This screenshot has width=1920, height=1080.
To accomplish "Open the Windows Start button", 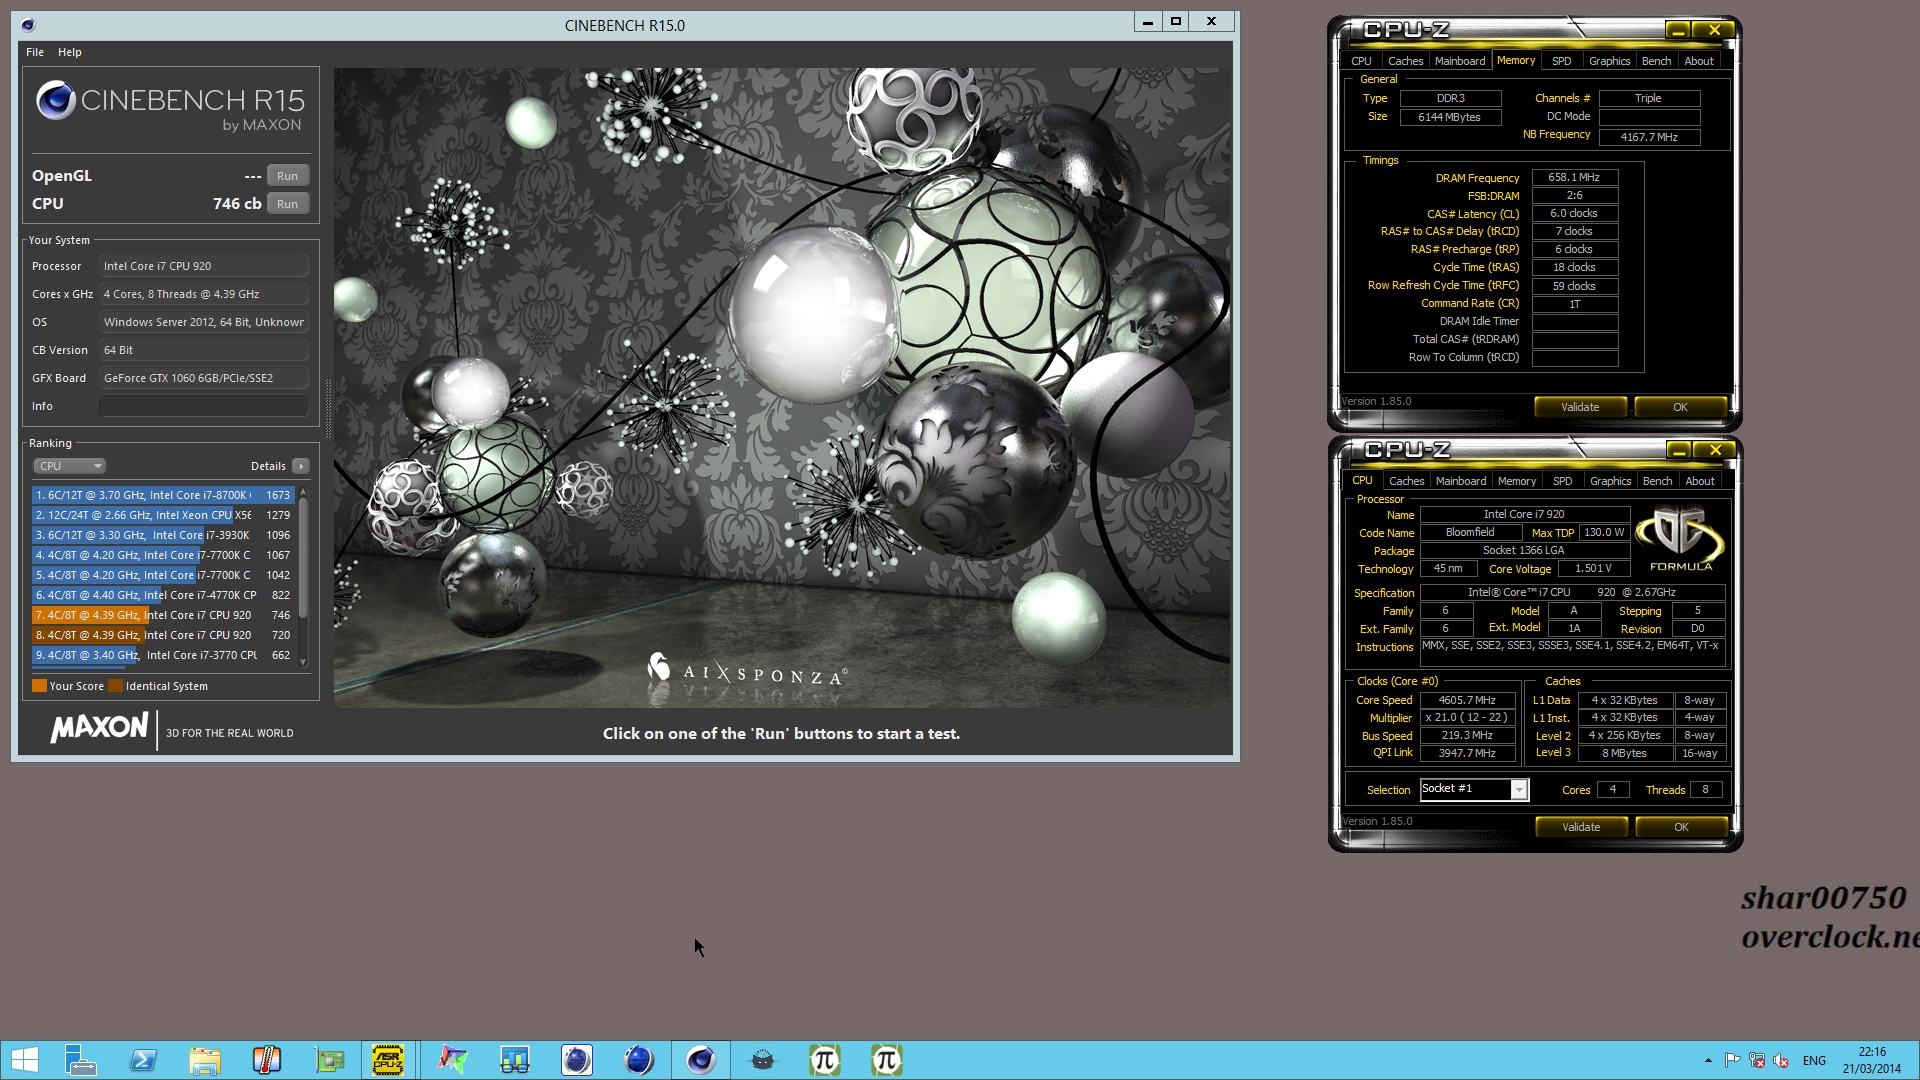I will coord(24,1060).
